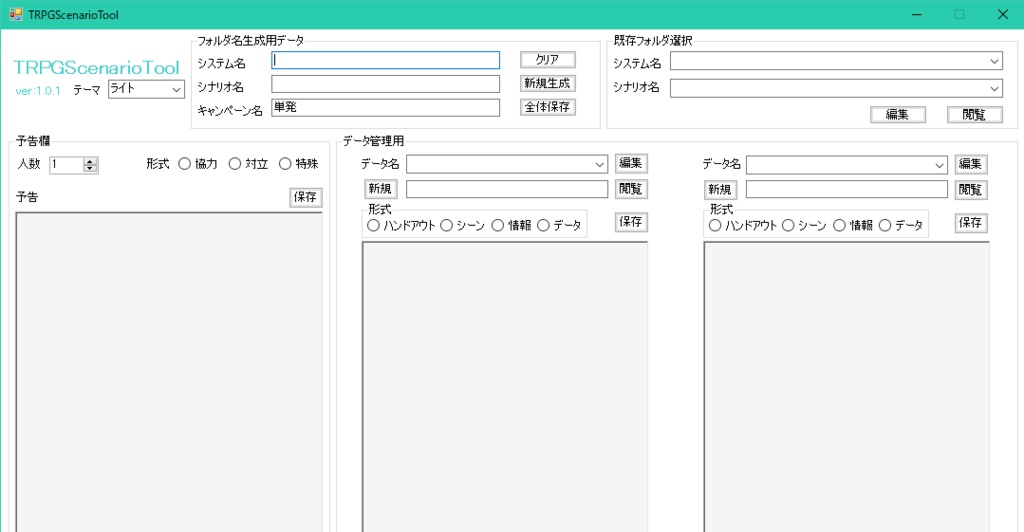This screenshot has height=532, width=1024.
Task: Click inside the left data text area
Action: click(505, 386)
